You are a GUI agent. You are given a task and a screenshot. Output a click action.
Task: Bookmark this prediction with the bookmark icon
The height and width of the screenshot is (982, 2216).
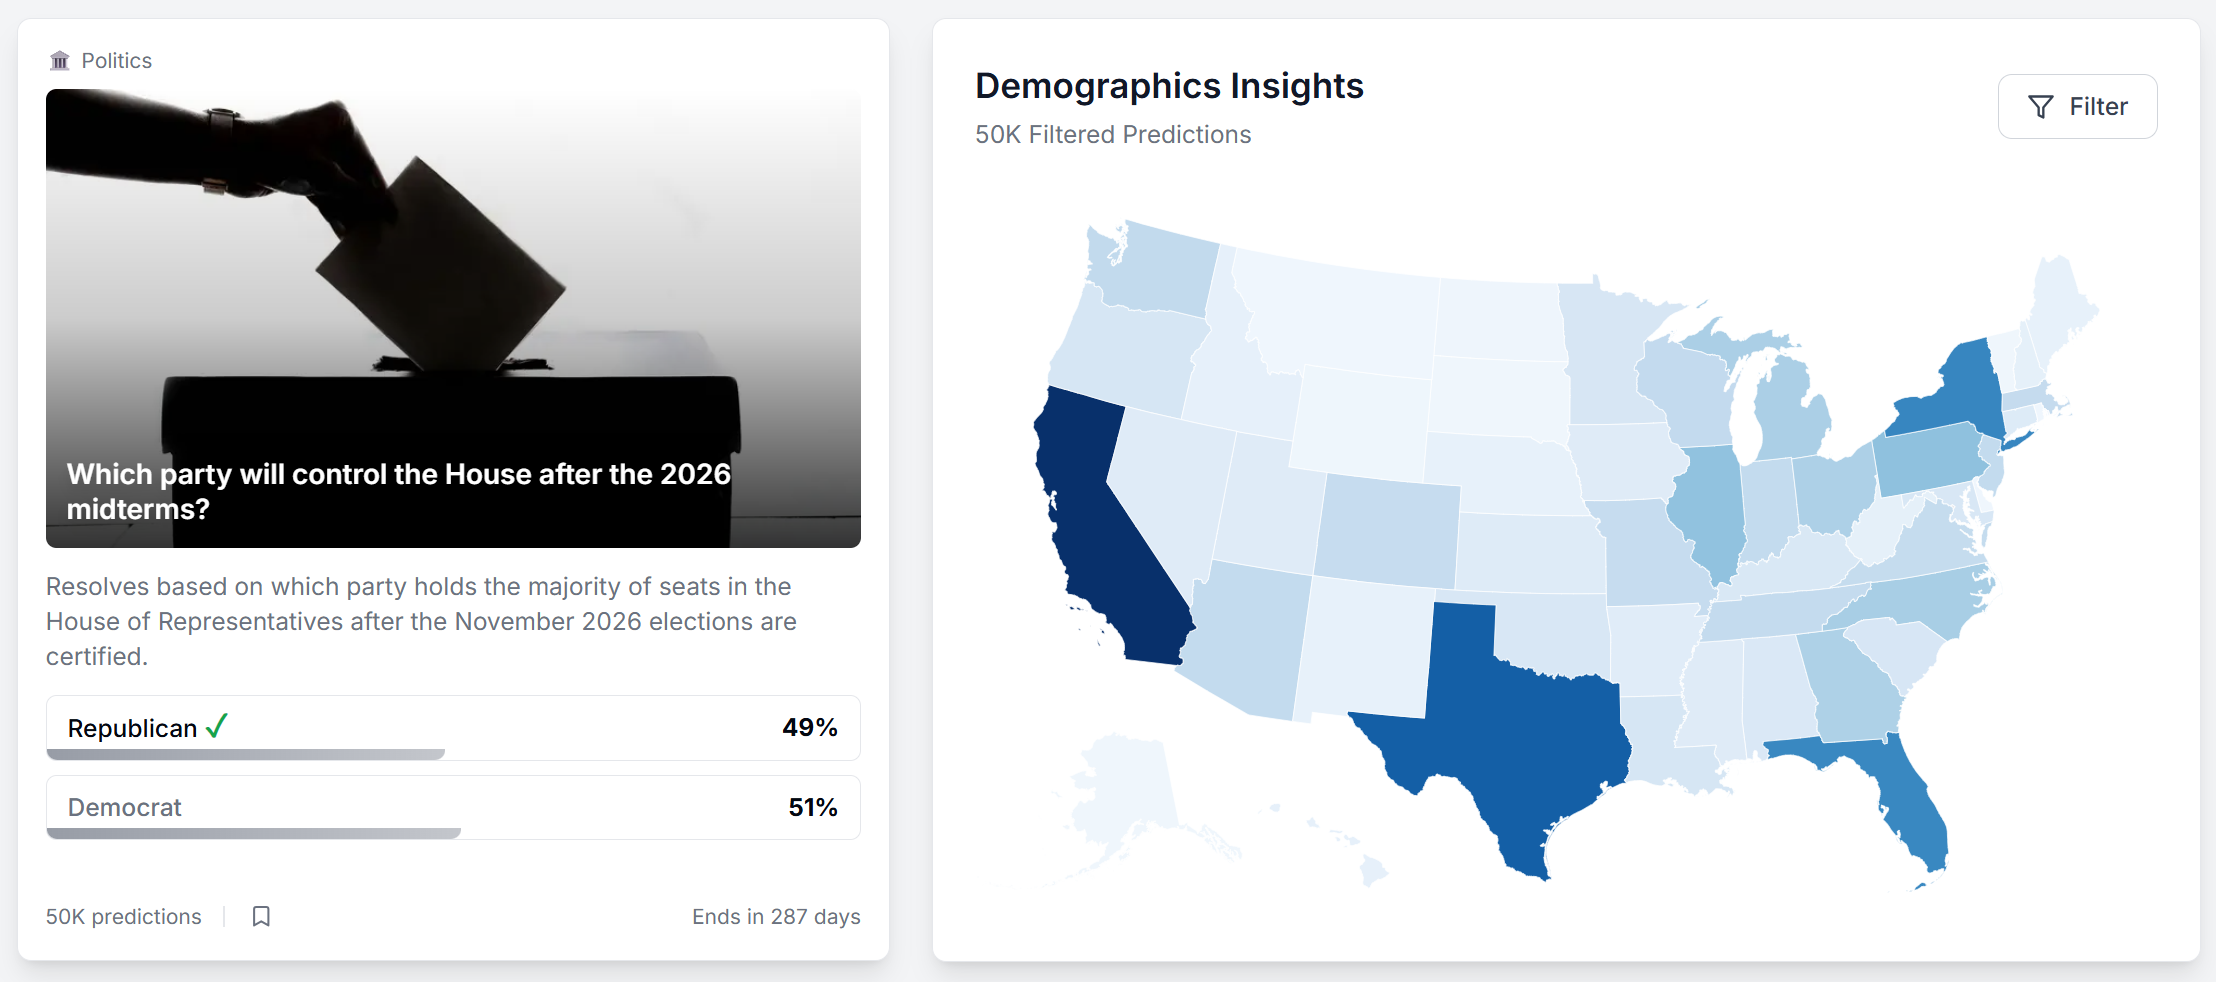[x=261, y=916]
